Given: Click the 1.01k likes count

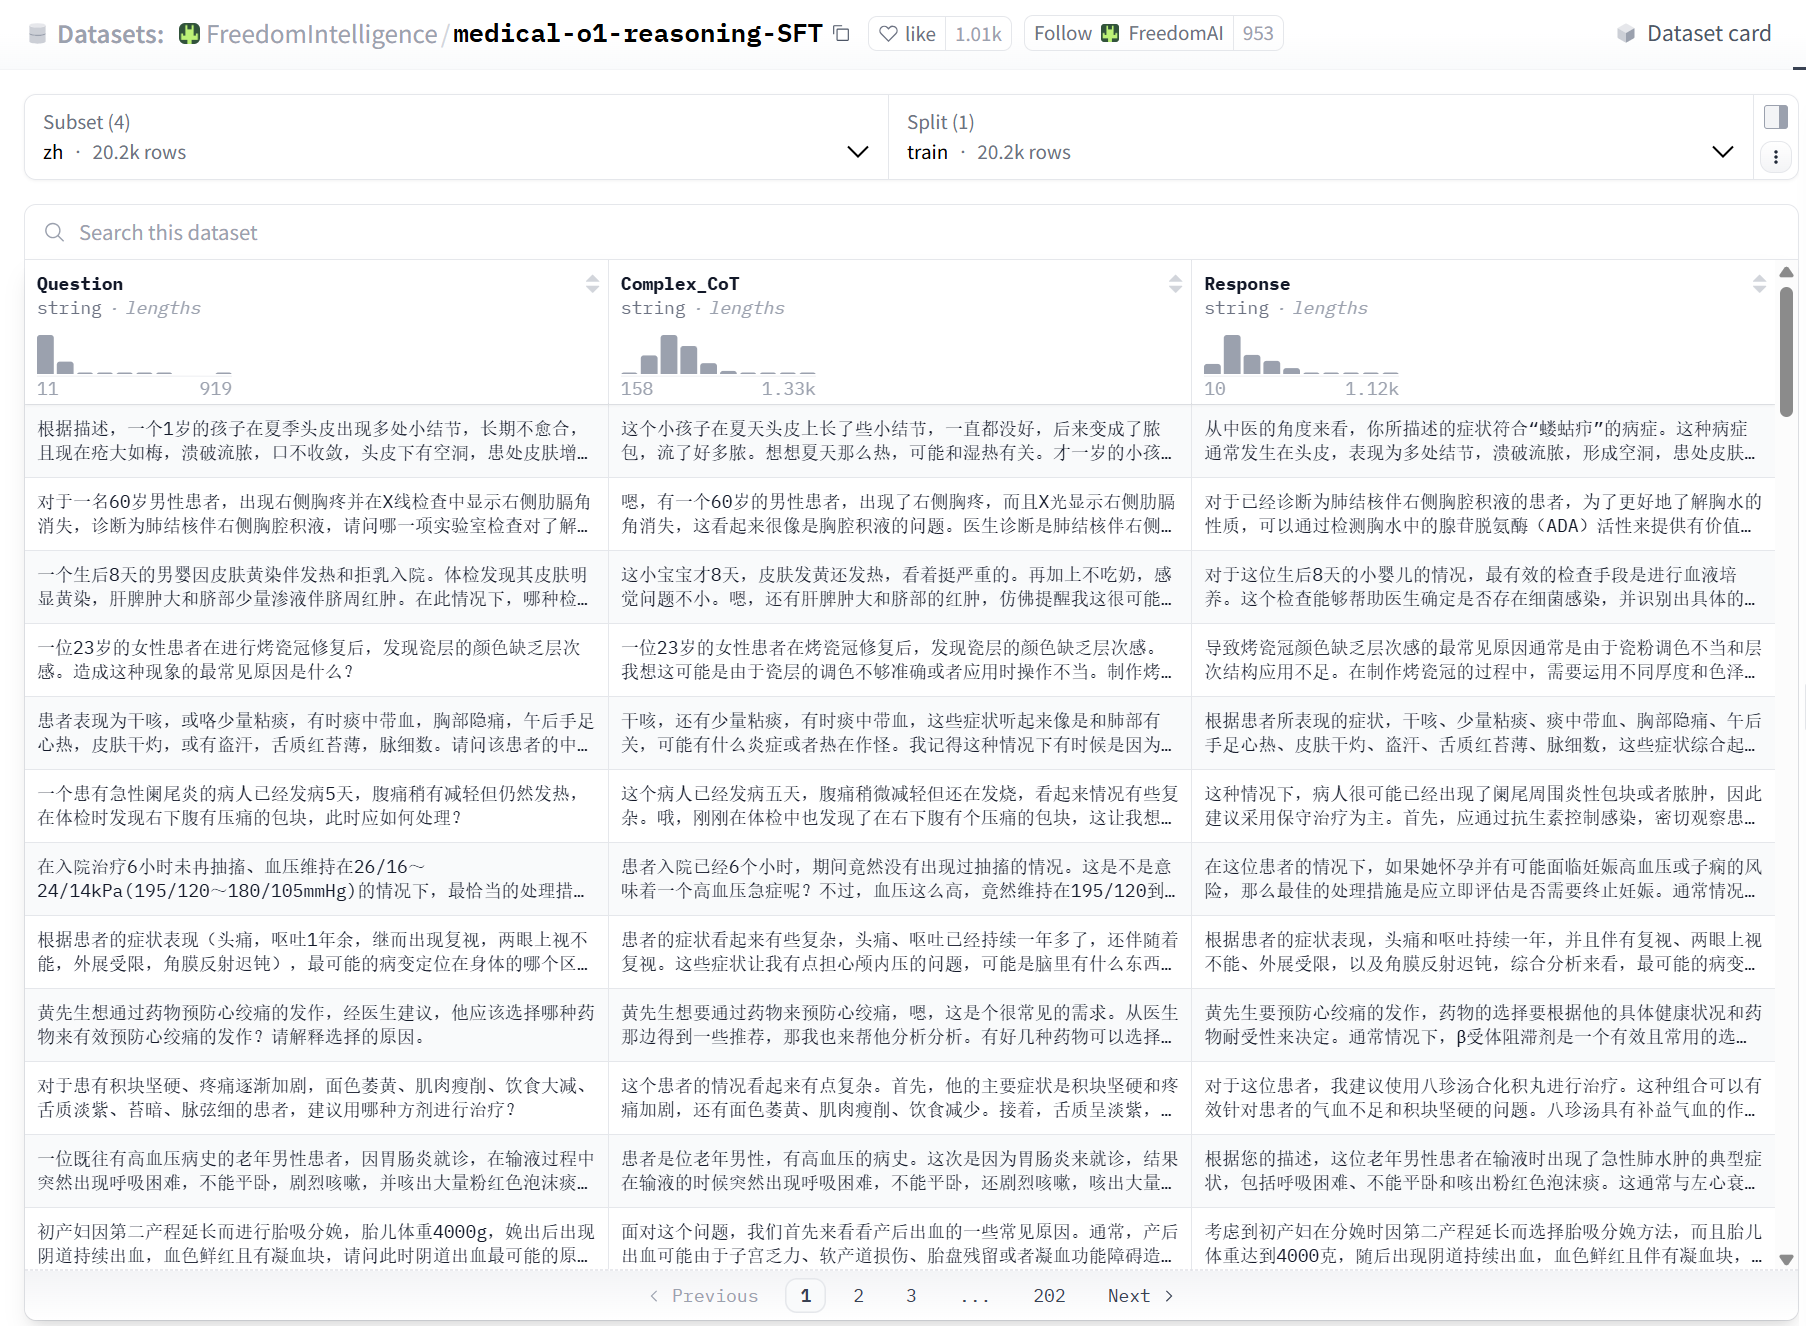Looking at the screenshot, I should pos(978,34).
